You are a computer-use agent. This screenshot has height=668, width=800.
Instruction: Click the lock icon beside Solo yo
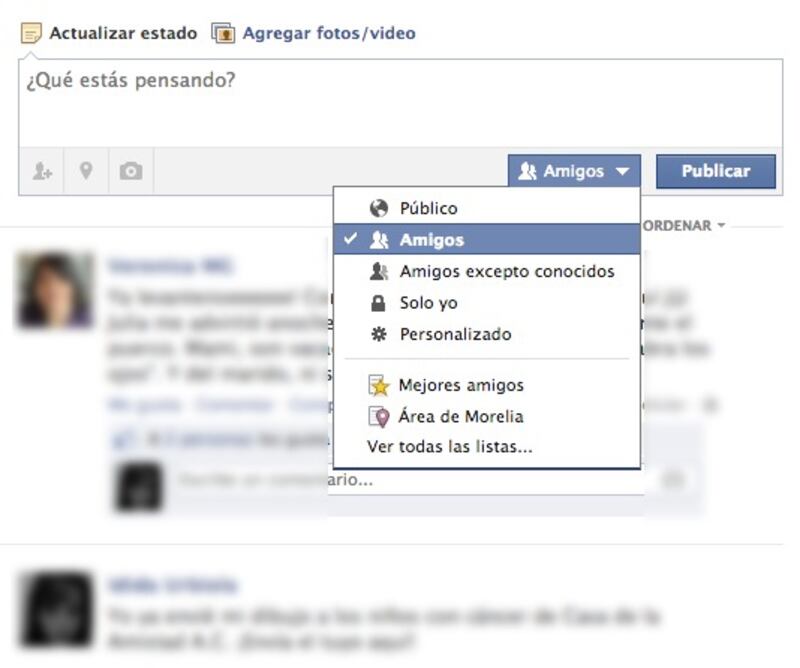point(378,303)
